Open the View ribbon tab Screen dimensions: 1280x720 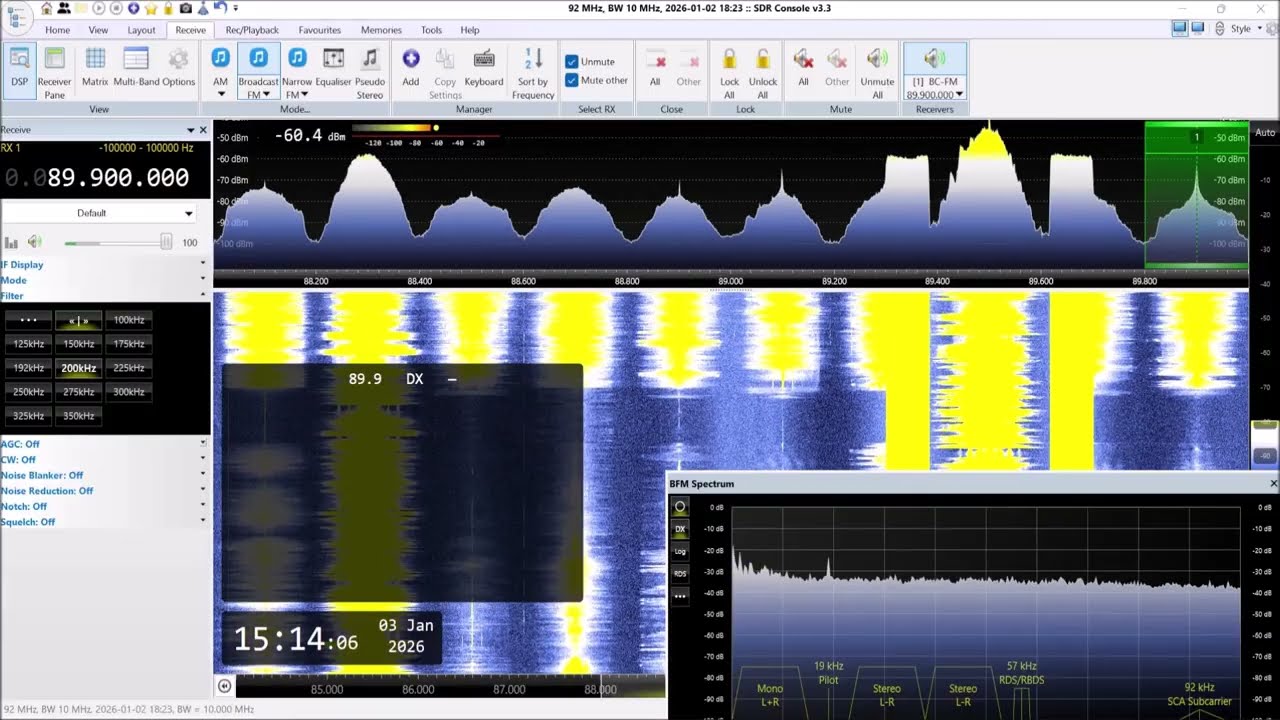(98, 30)
